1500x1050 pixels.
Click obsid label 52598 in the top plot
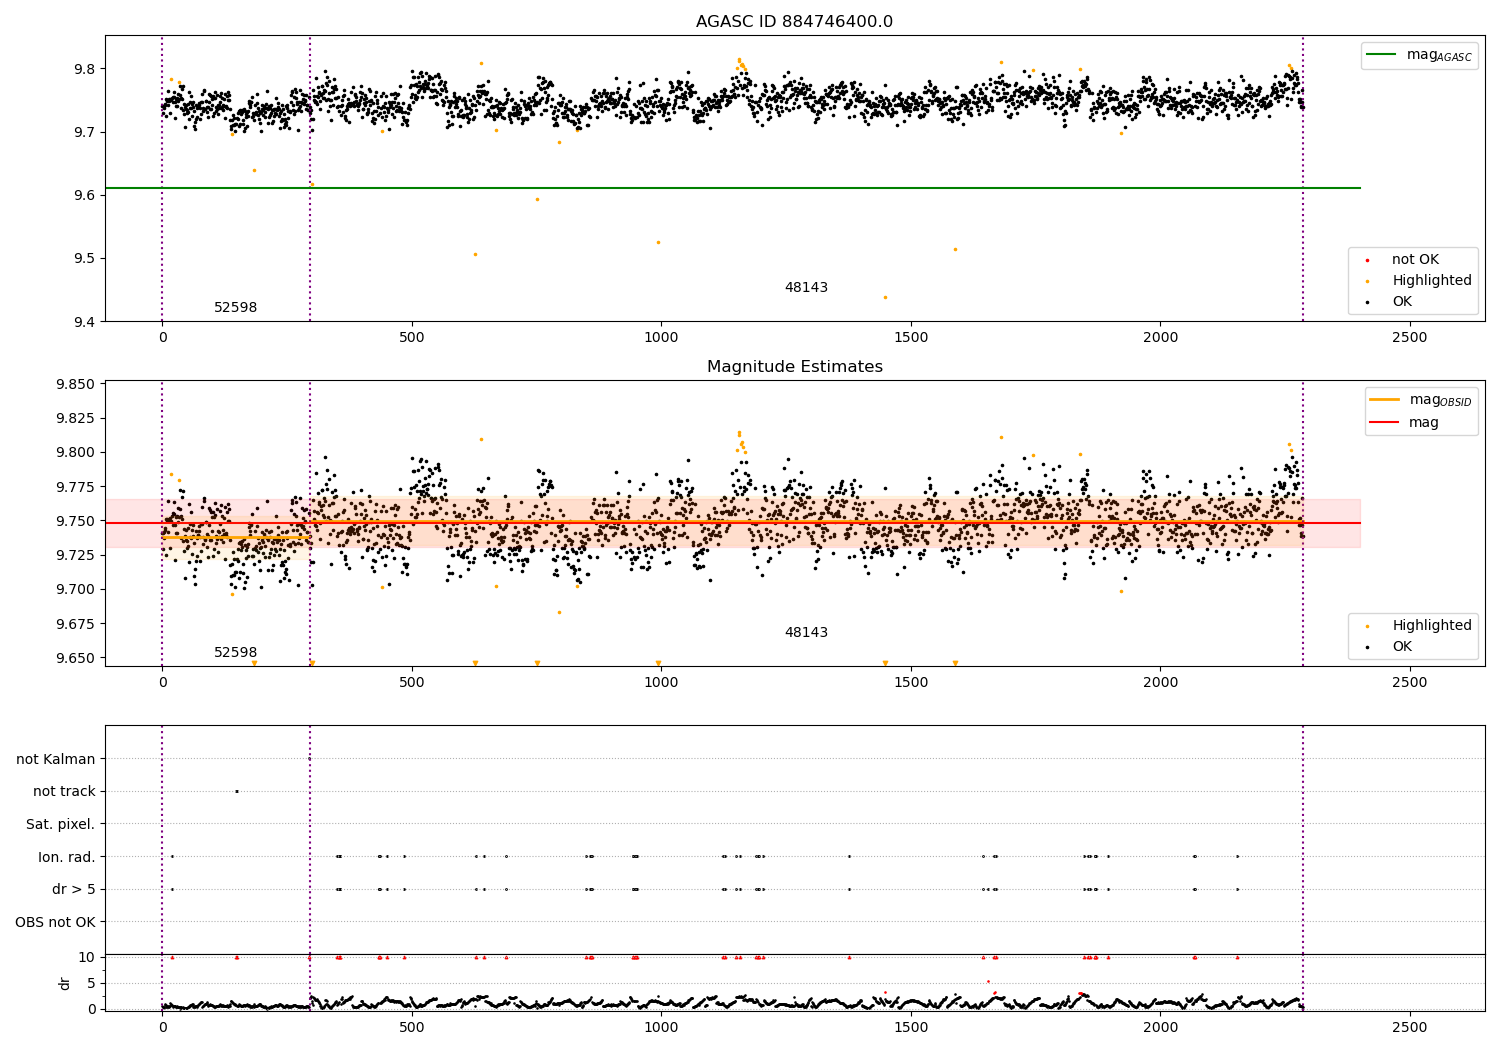236,308
